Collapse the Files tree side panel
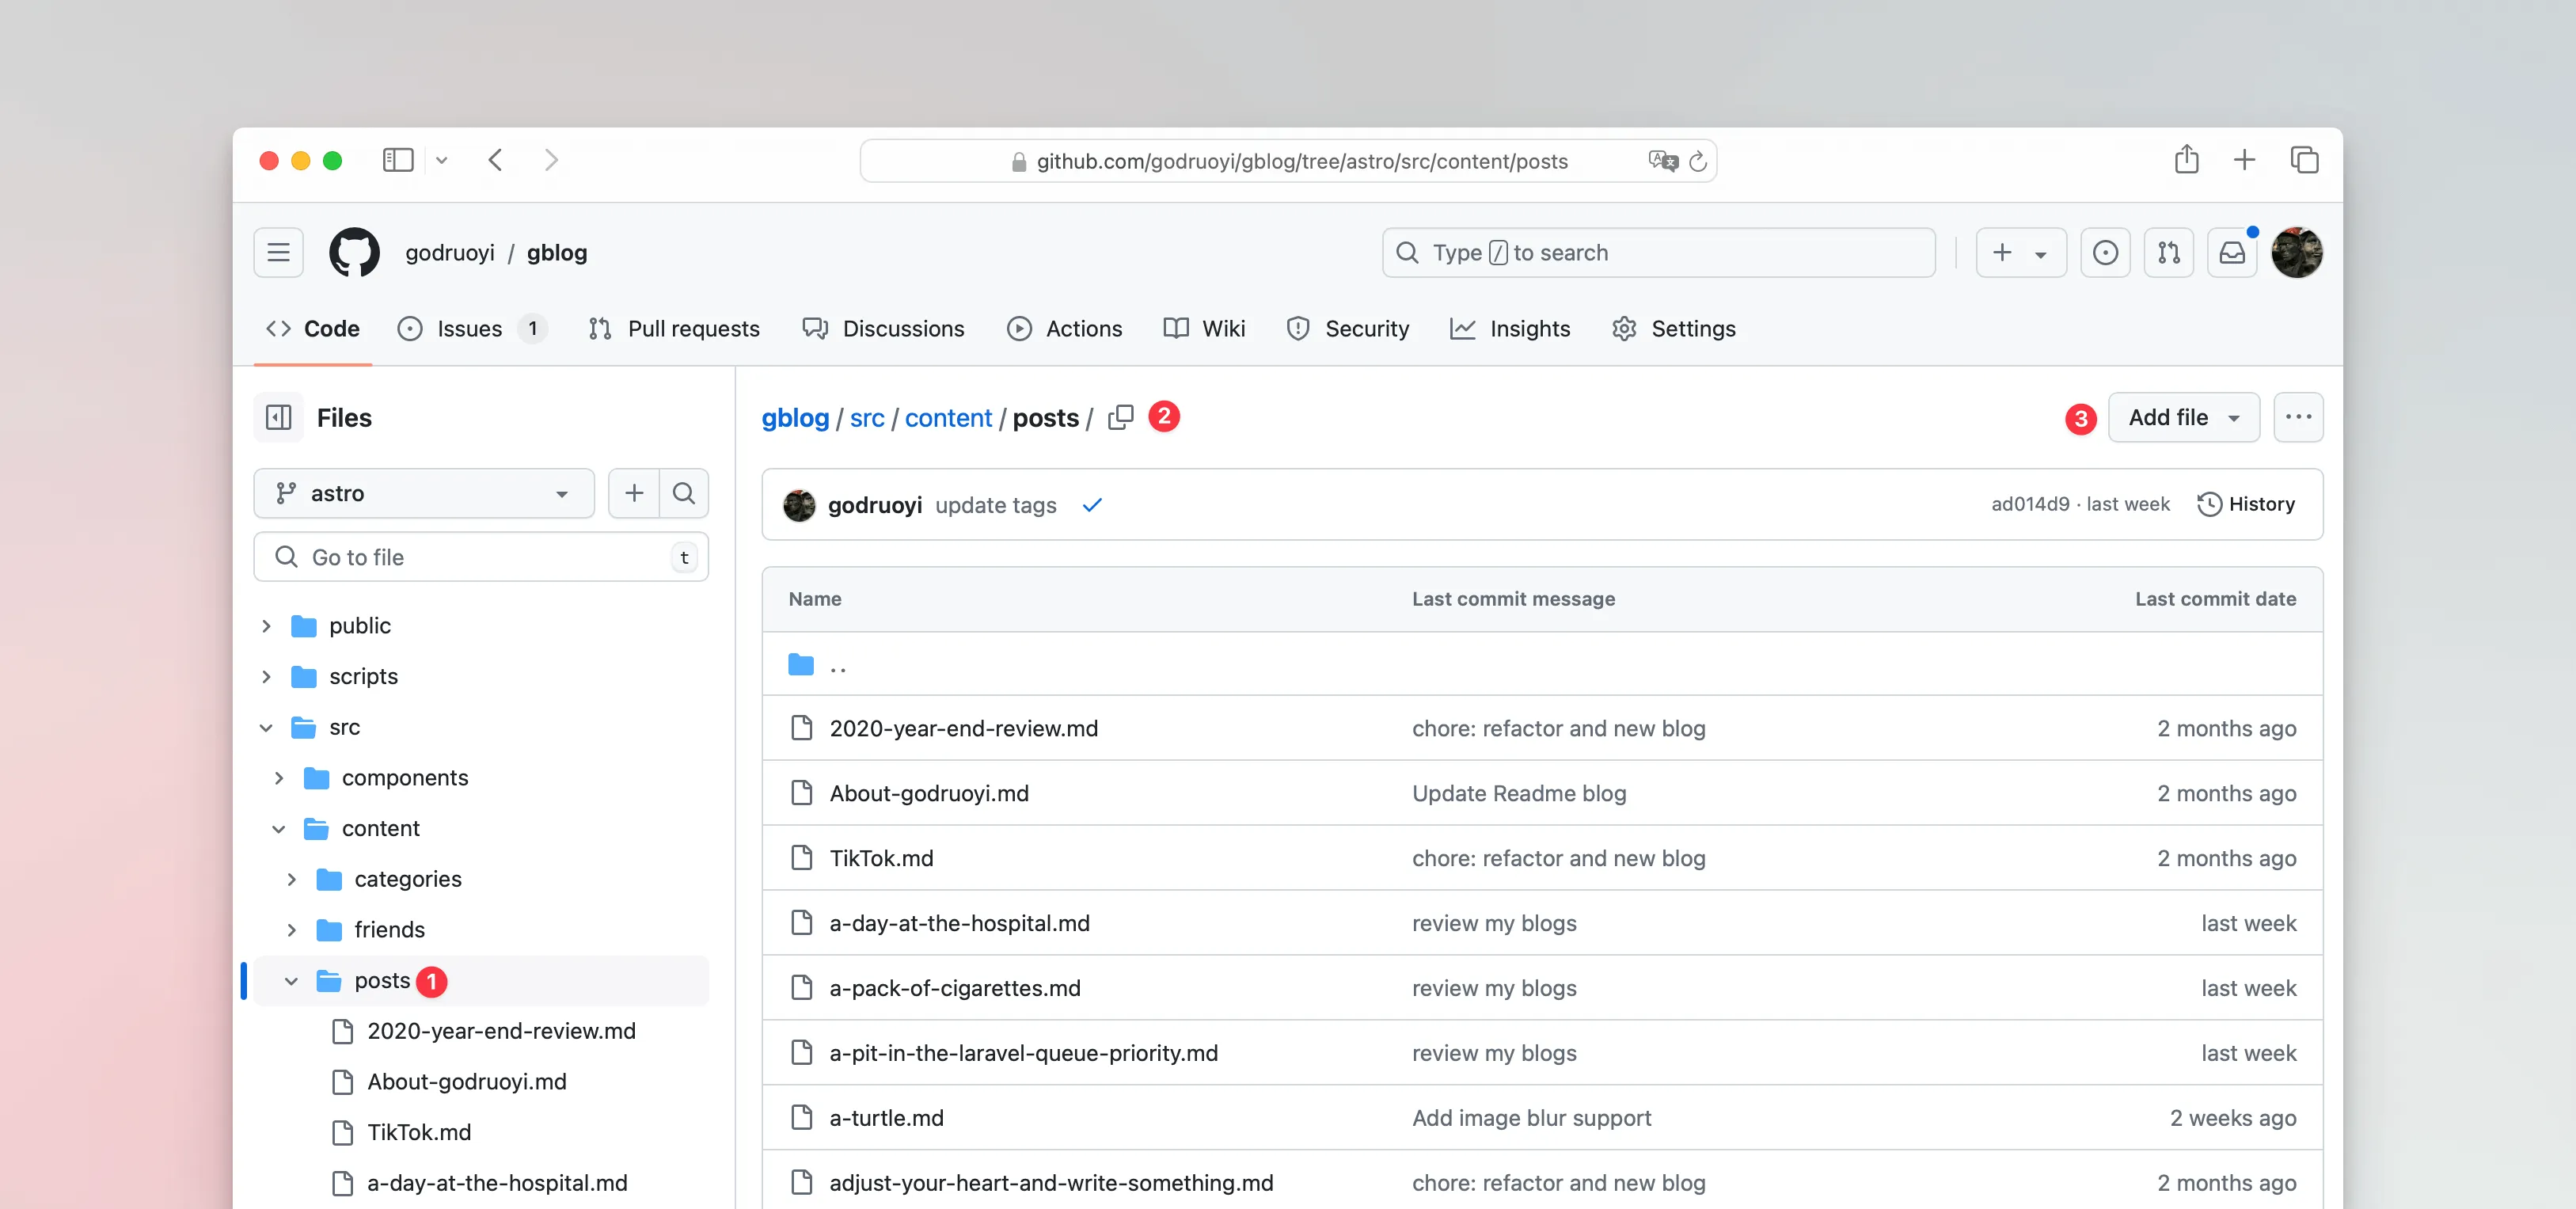This screenshot has width=2576, height=1209. pos(278,418)
